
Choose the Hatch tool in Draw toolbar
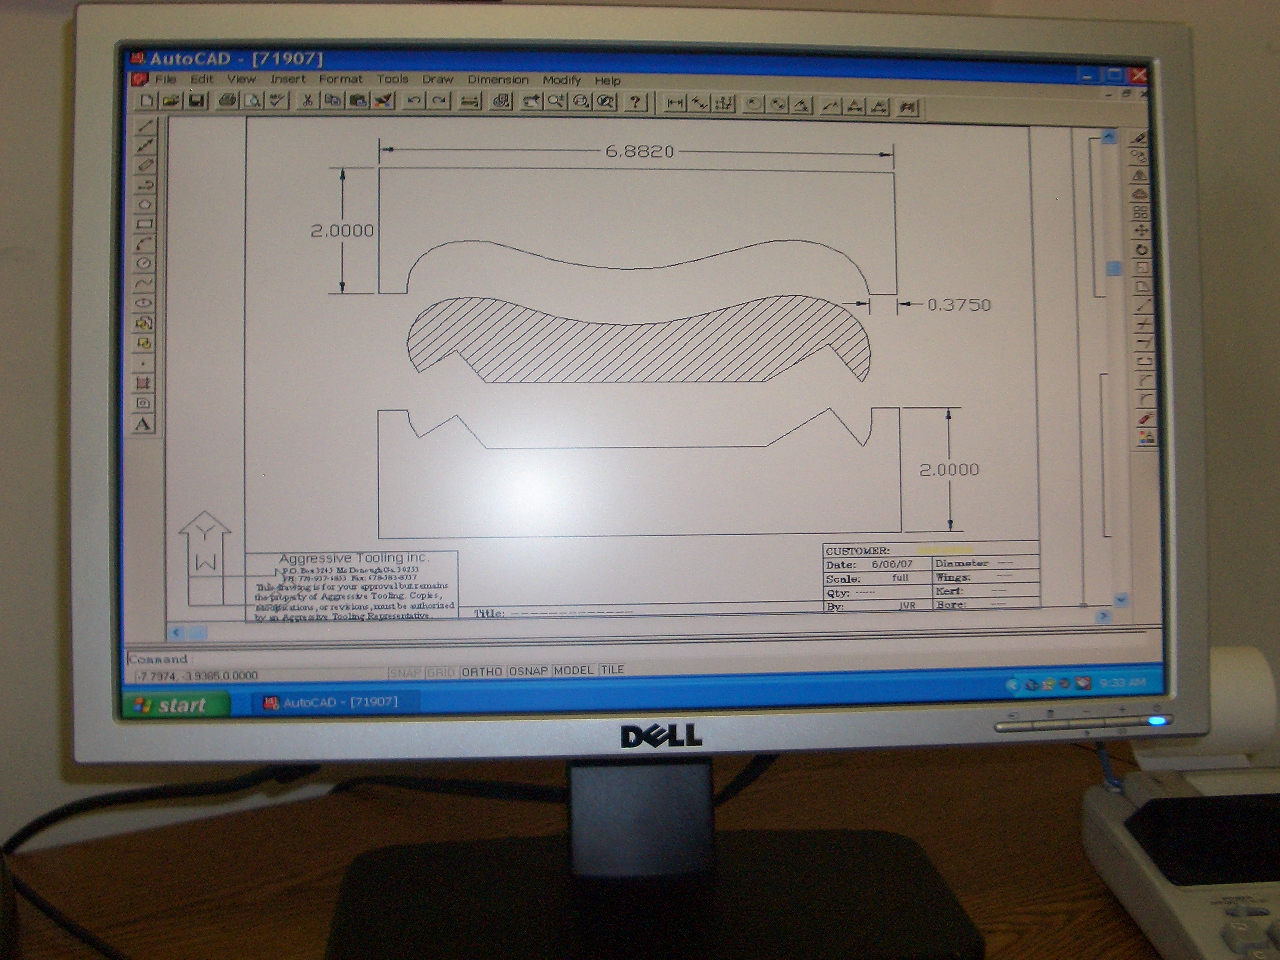point(144,383)
